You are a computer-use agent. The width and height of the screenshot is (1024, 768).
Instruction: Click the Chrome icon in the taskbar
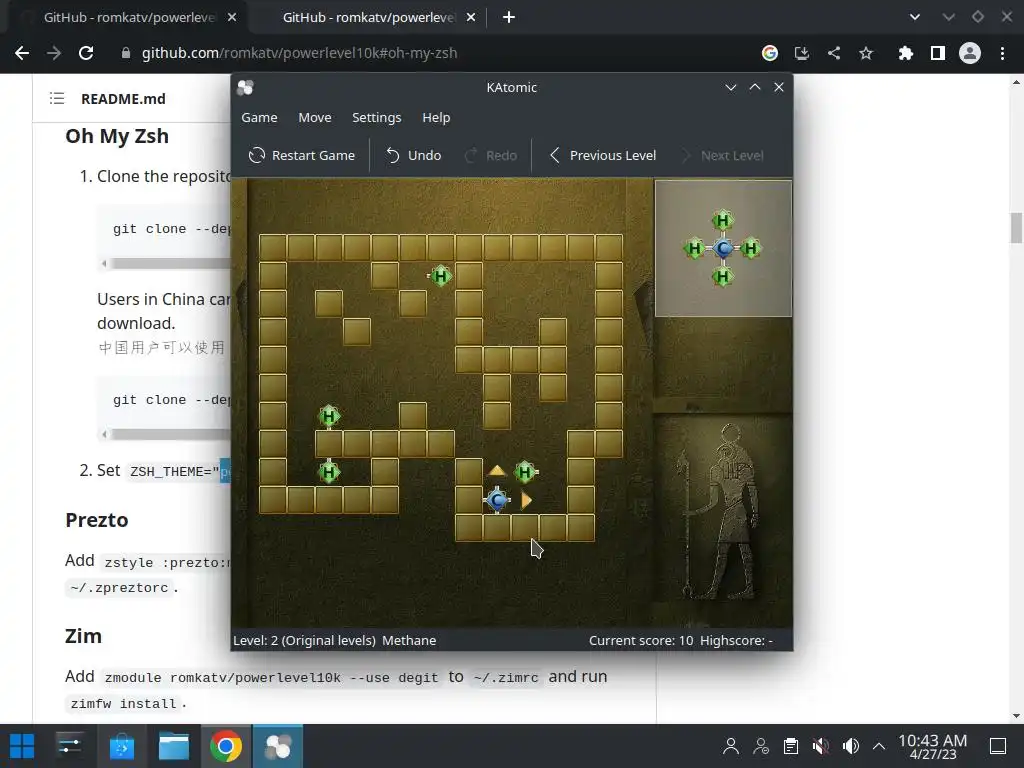[x=226, y=746]
